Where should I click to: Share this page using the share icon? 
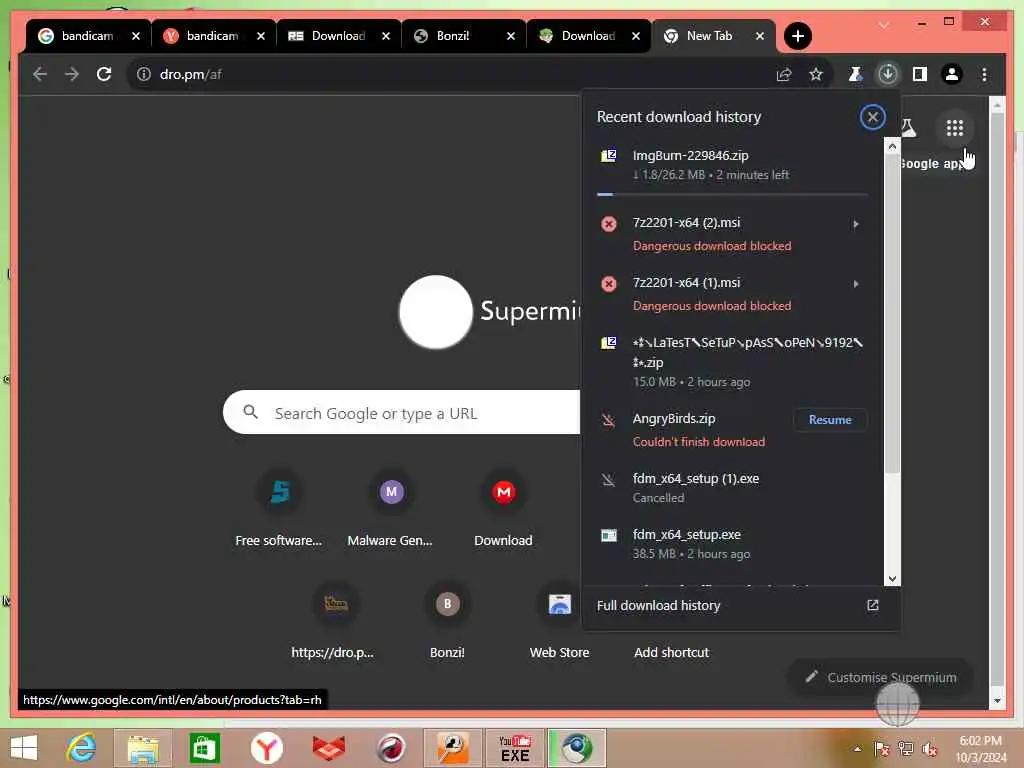point(784,74)
